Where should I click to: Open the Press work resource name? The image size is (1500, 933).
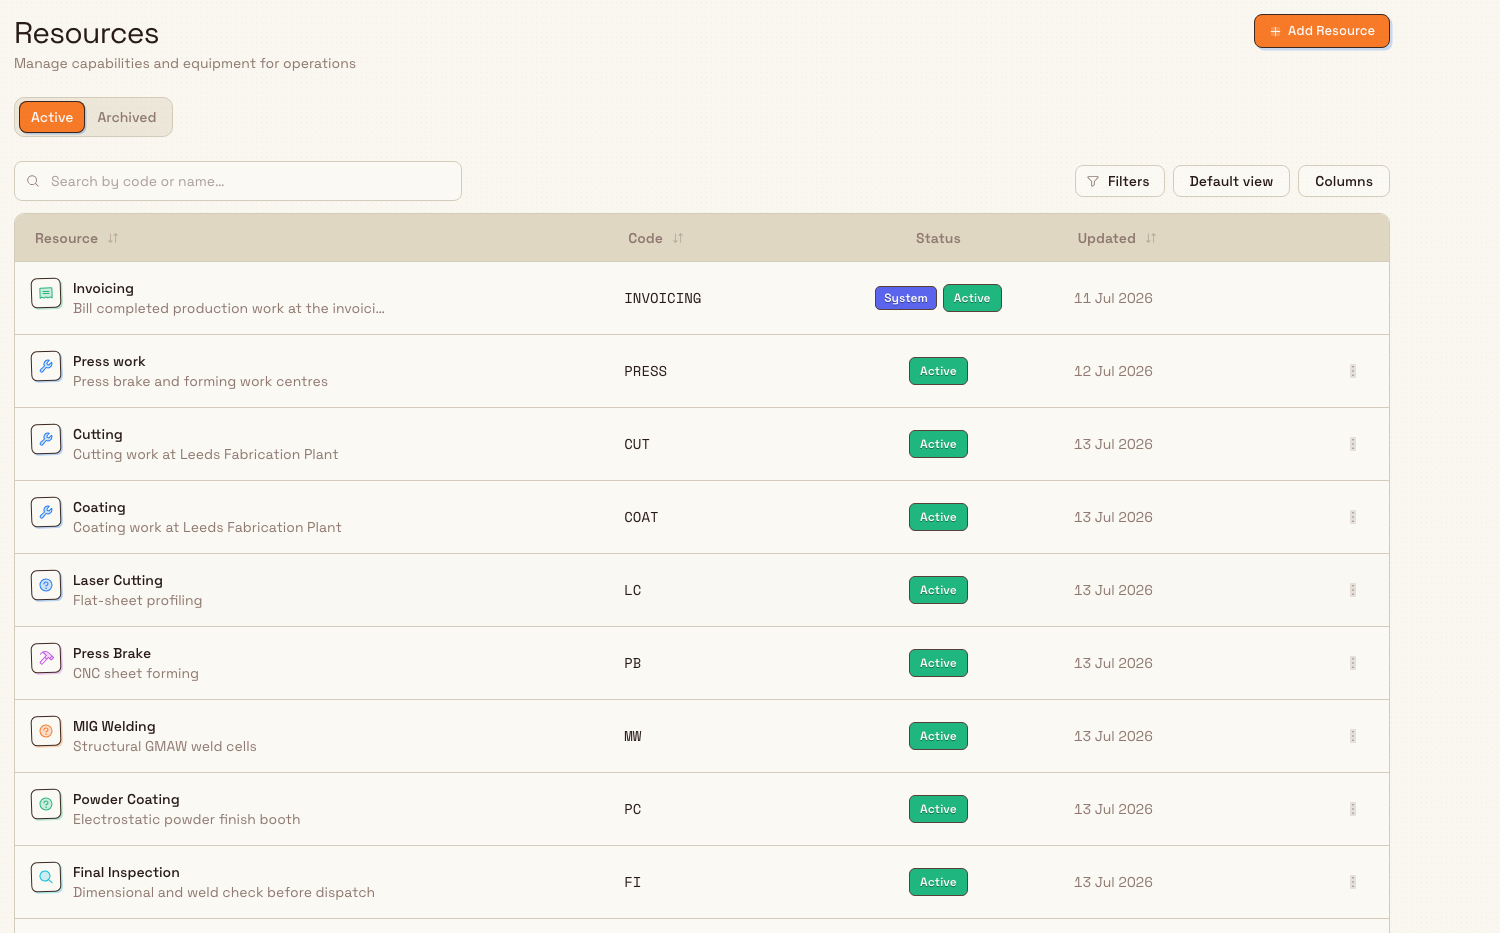click(x=109, y=361)
